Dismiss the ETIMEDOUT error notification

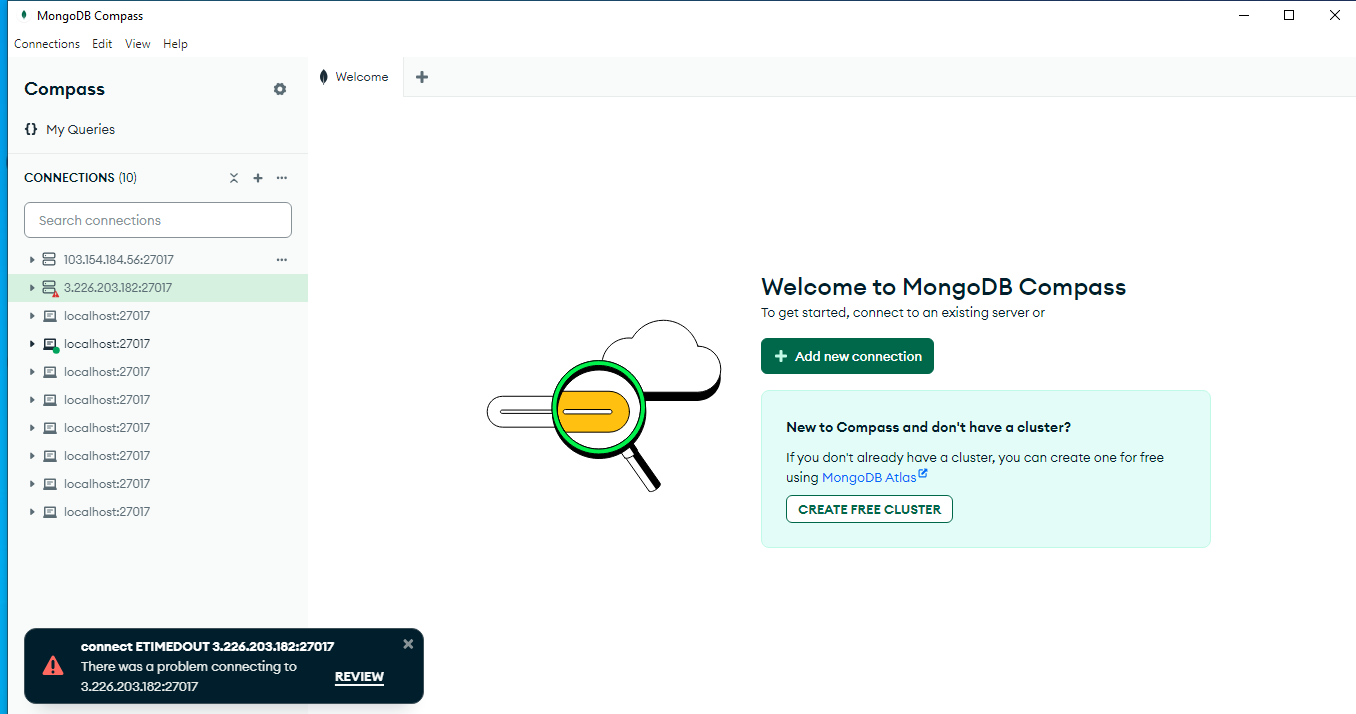coord(408,644)
